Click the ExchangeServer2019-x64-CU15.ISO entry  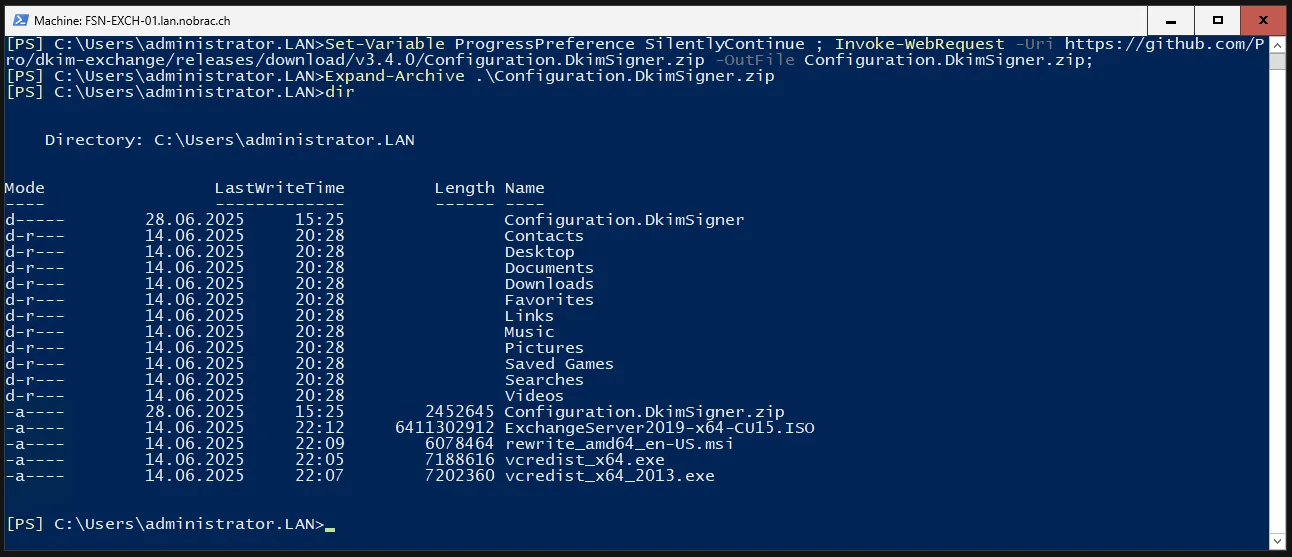[659, 428]
